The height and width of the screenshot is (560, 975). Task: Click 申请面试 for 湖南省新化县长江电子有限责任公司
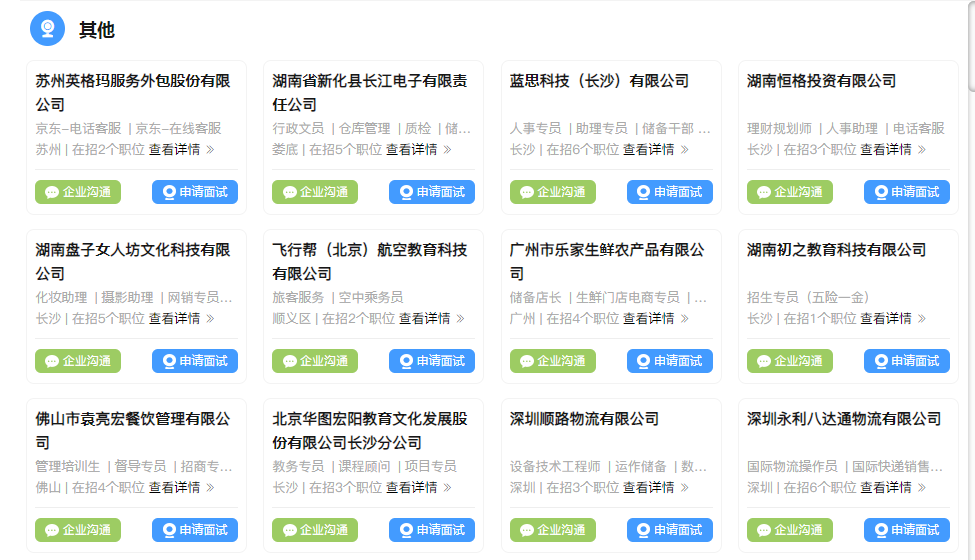(x=432, y=192)
